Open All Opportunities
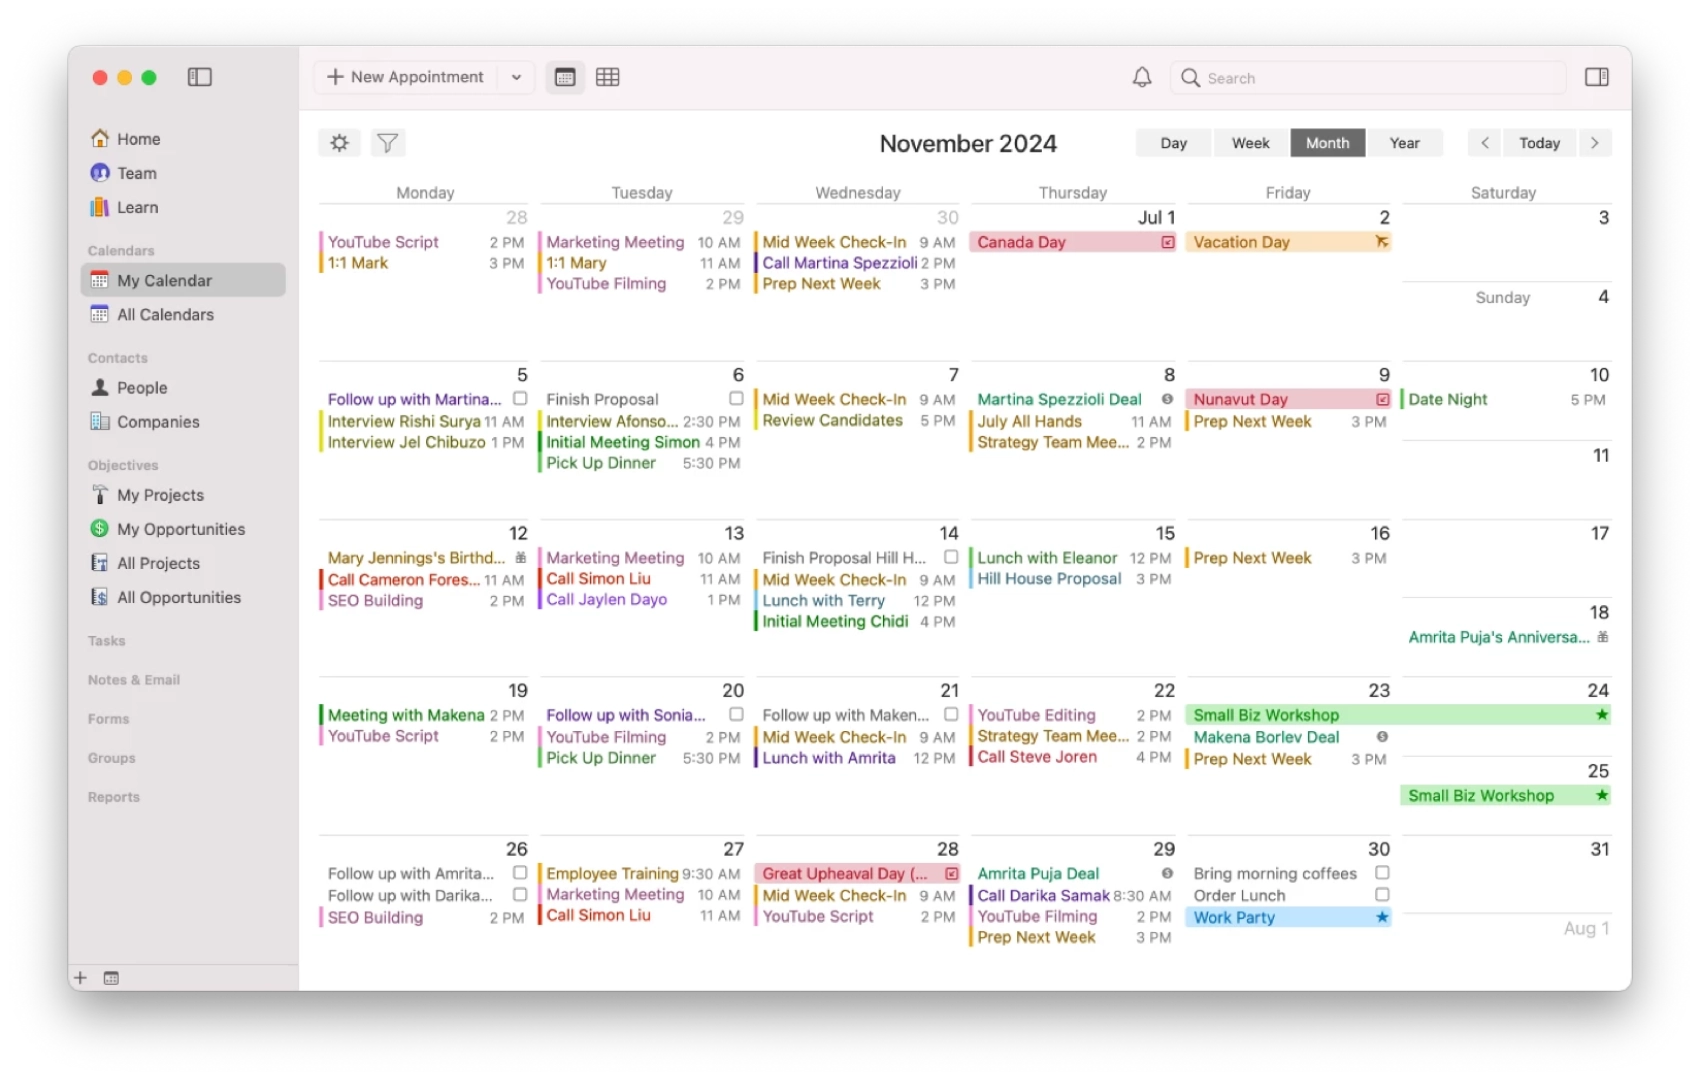 click(x=179, y=597)
